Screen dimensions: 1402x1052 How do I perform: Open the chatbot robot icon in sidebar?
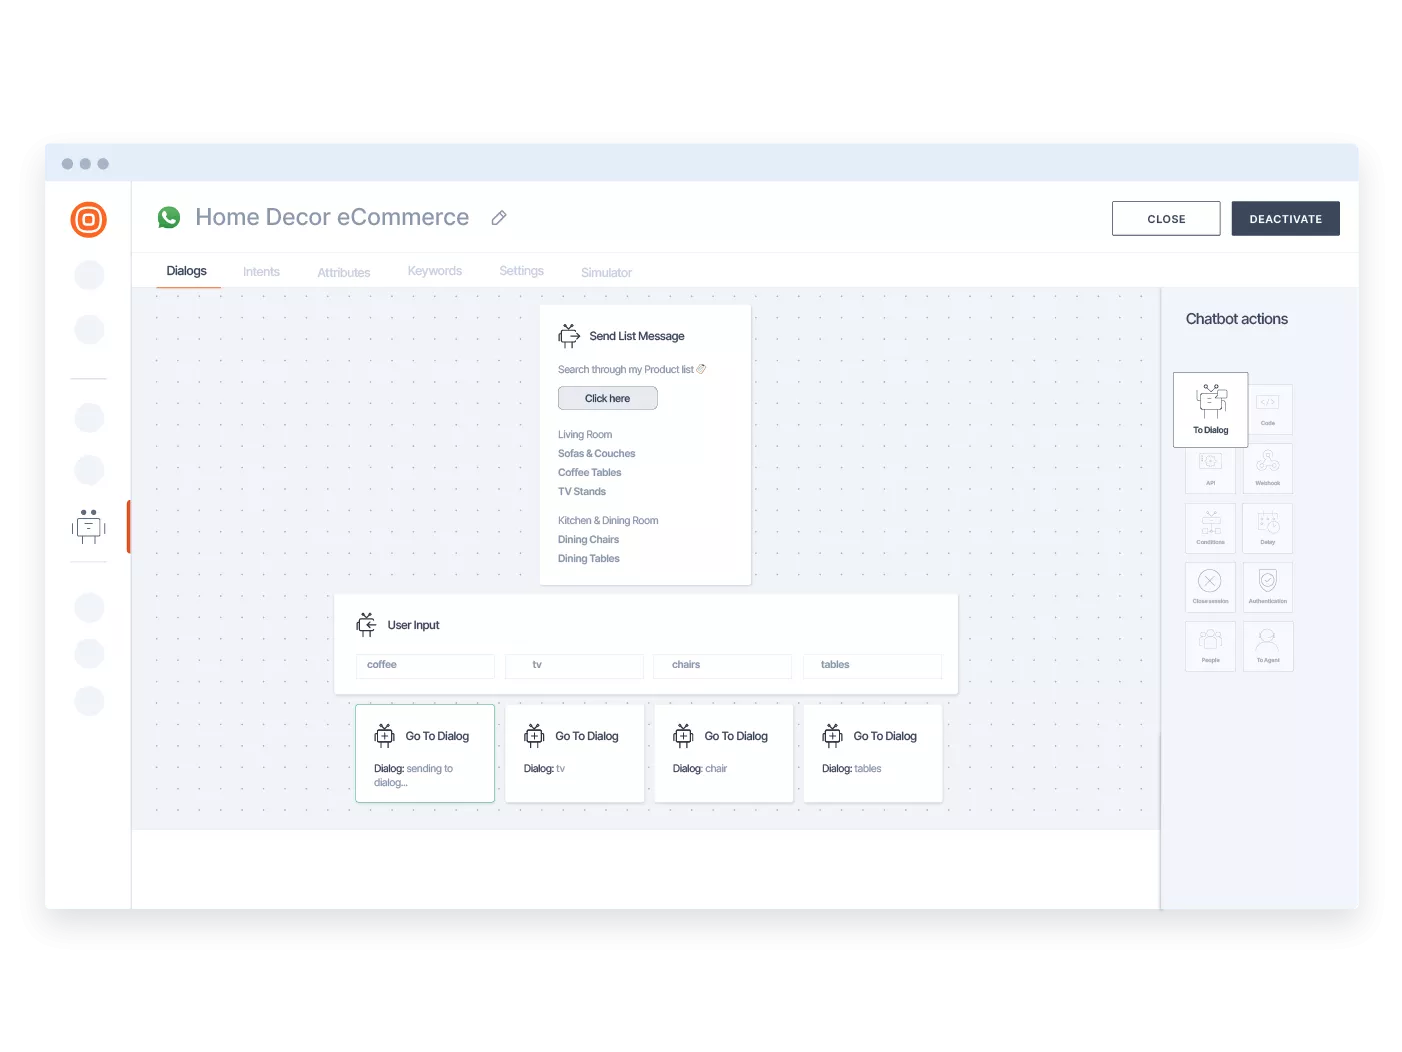[x=89, y=526]
